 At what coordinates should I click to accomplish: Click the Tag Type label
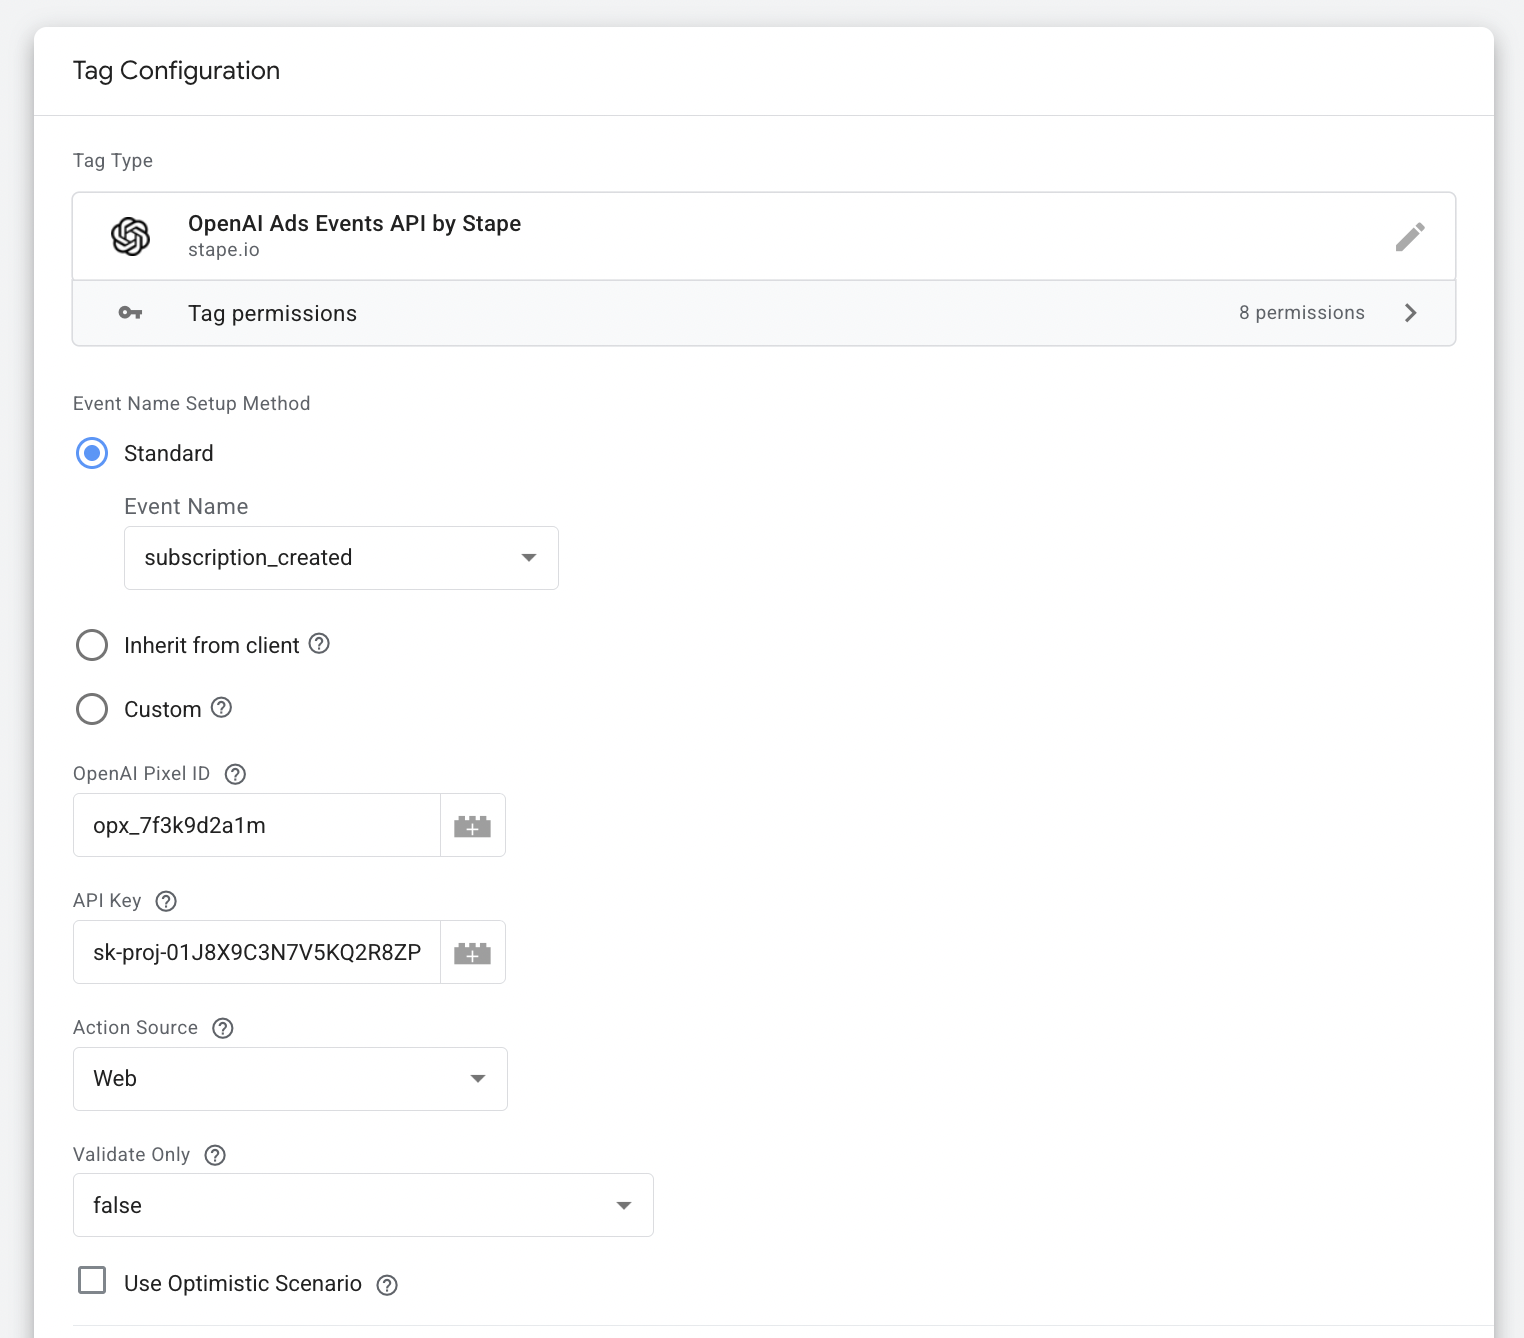[113, 160]
